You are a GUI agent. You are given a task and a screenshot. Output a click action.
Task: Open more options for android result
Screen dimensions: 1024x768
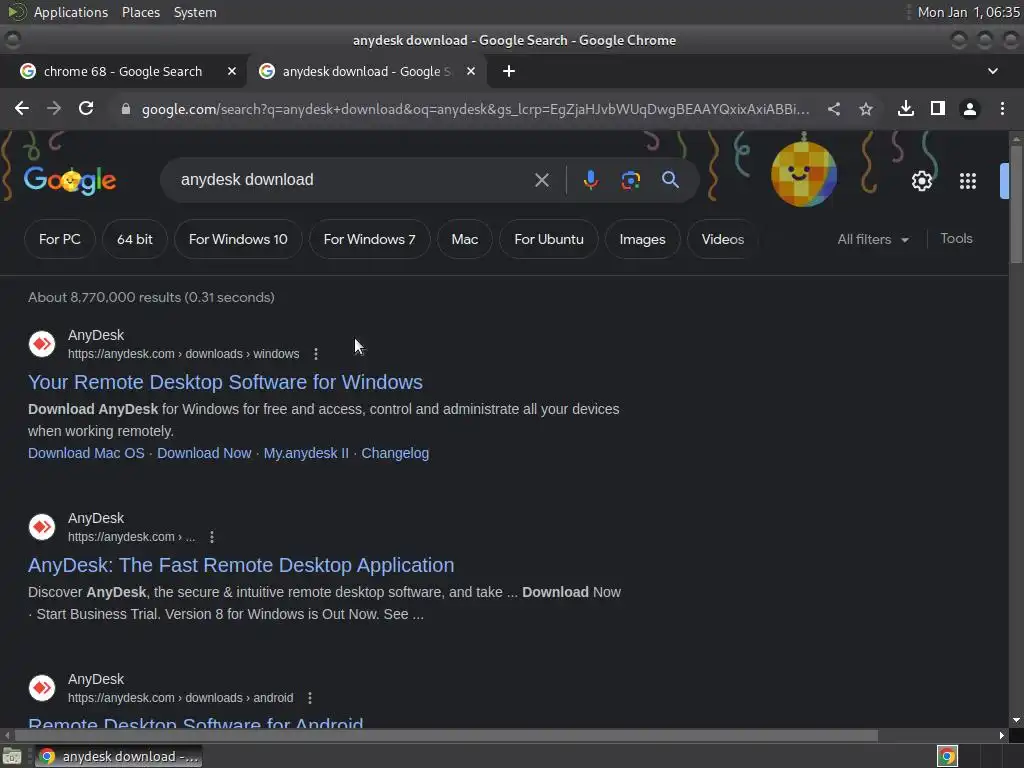tap(310, 698)
